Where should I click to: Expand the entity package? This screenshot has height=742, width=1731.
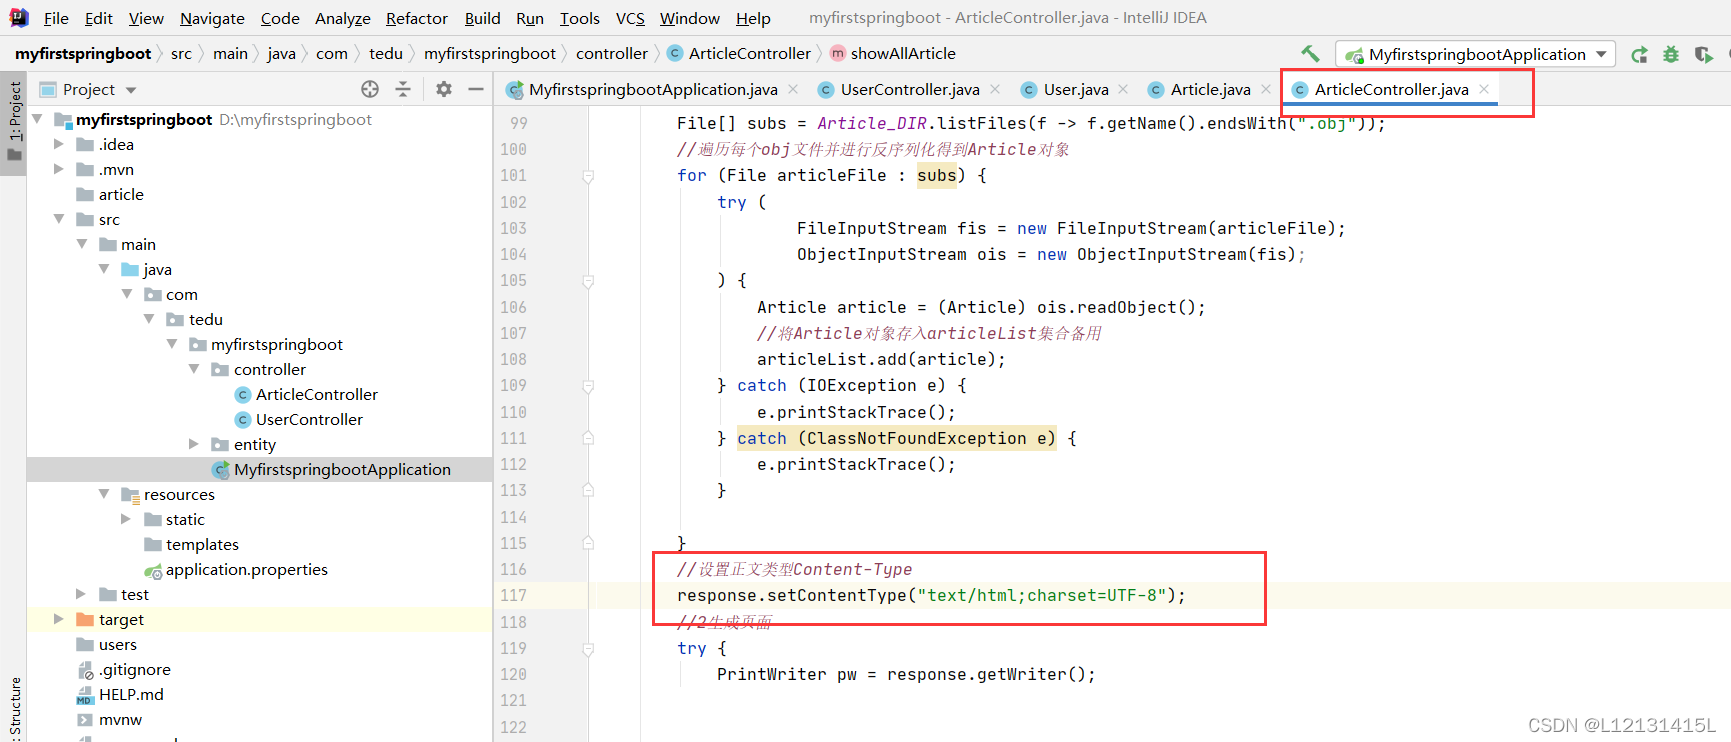coord(194,444)
